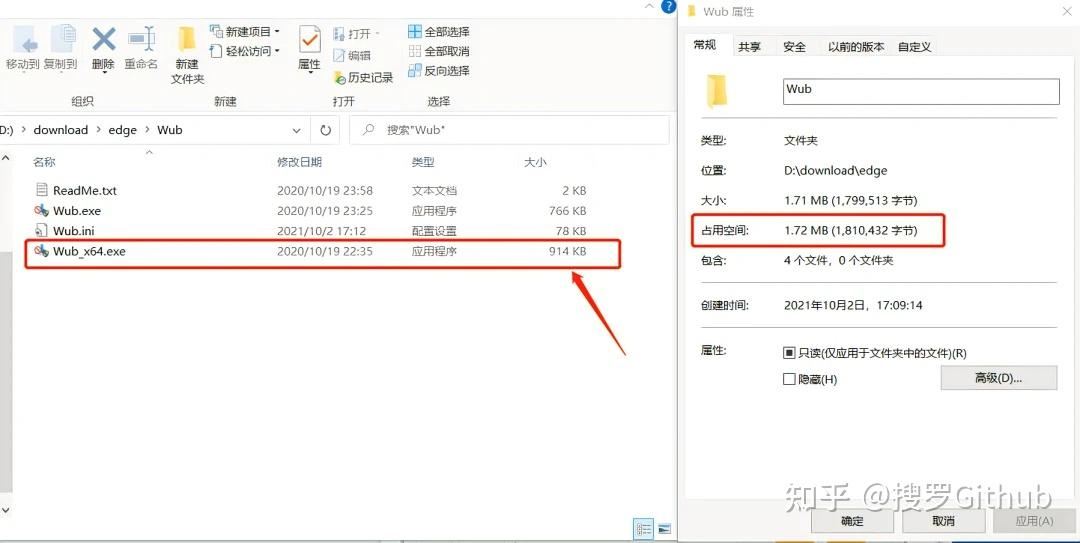Expand the Delete dropdown arrow
The height and width of the screenshot is (543, 1080).
tap(103, 71)
